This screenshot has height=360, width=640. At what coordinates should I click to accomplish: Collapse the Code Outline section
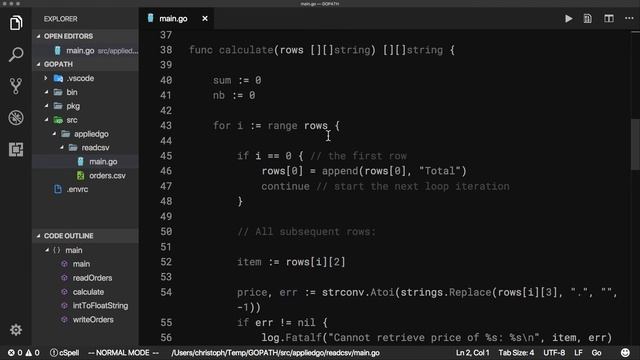tap(38, 236)
